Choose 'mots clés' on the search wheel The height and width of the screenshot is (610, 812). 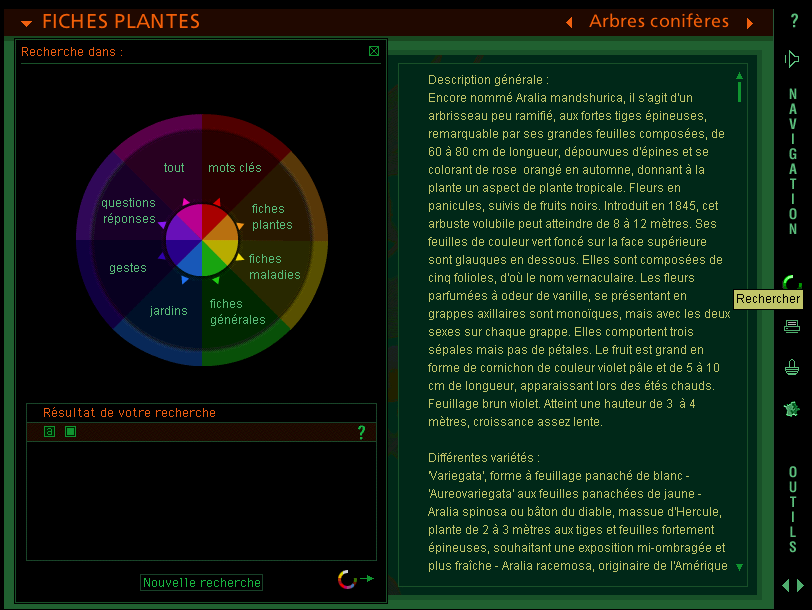234,168
